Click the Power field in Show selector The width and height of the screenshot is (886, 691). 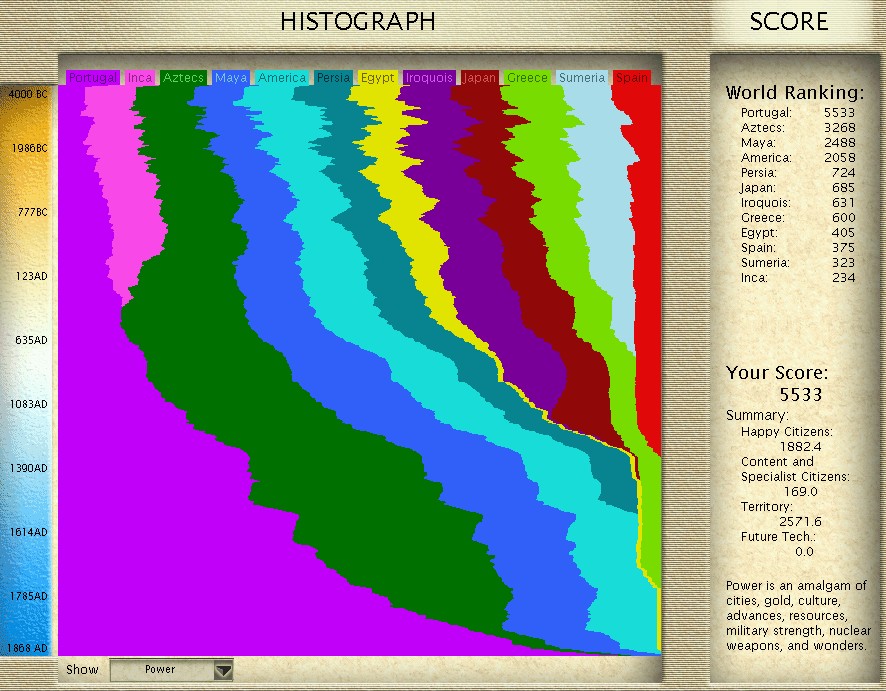[x=160, y=670]
